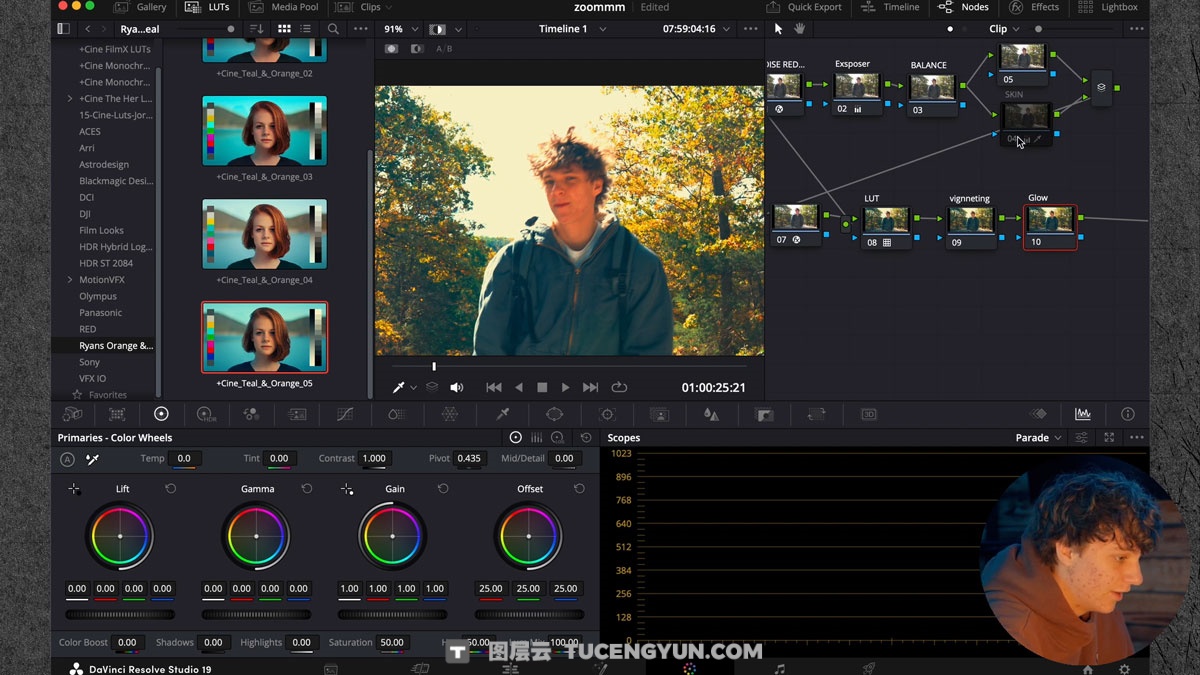1200x675 pixels.
Task: Mute the viewer audio speaker icon
Action: (x=457, y=387)
